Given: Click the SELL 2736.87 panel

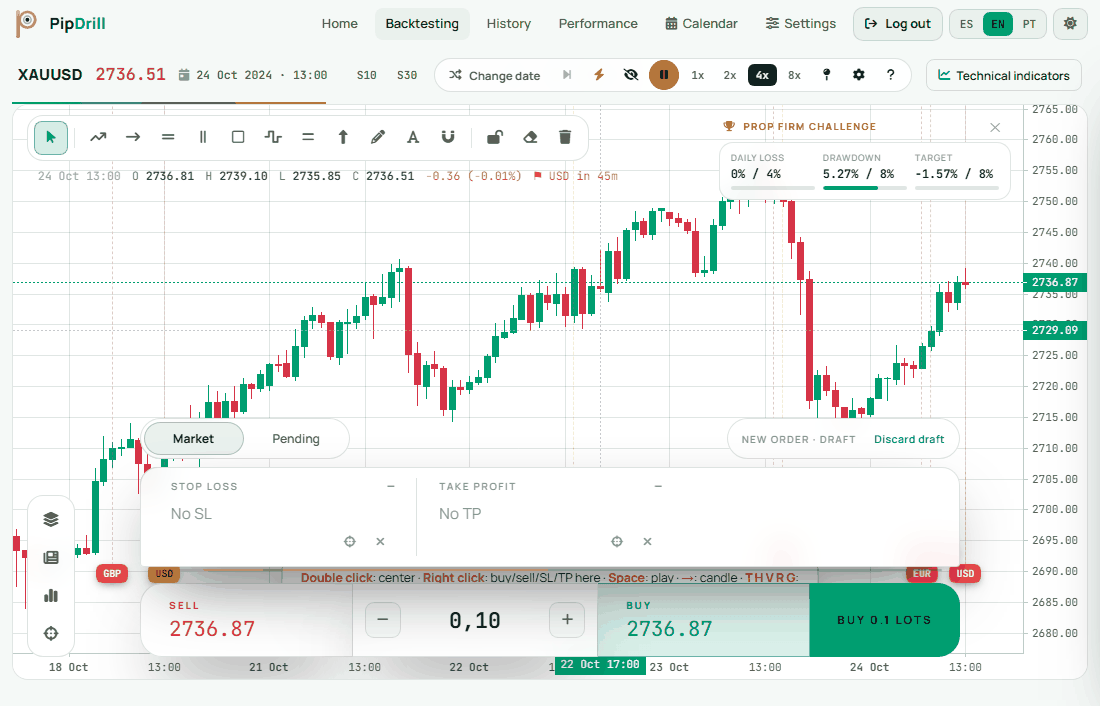Looking at the screenshot, I should [247, 620].
